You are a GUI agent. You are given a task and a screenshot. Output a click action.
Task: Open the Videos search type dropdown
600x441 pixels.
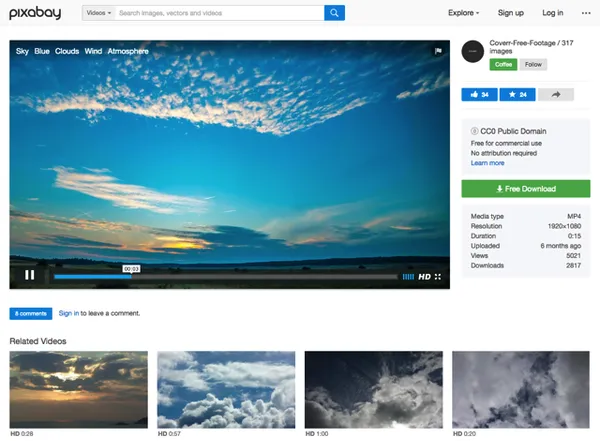click(98, 13)
